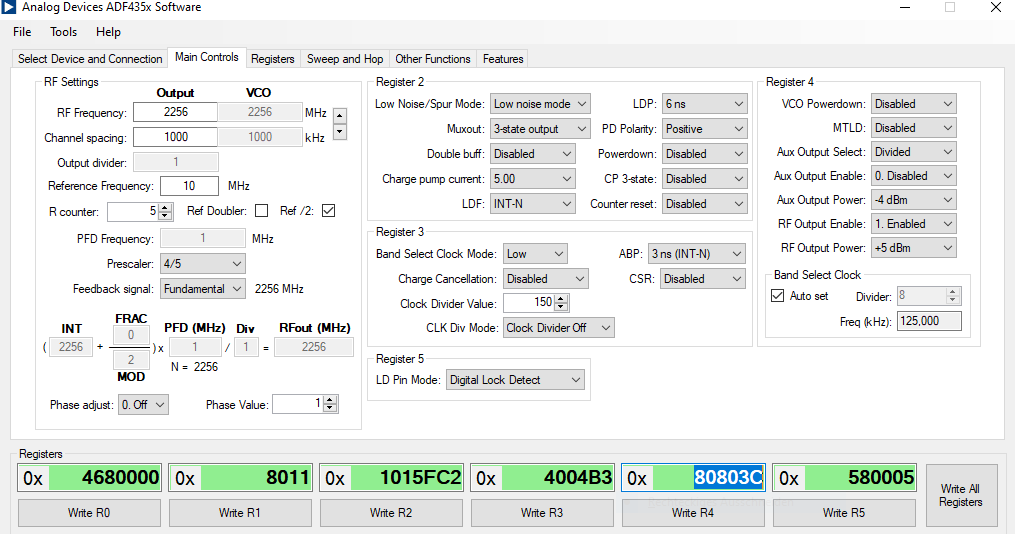Expand the LDP 6 ns dropdown
Viewport: 1015px width, 534px height.
click(704, 104)
